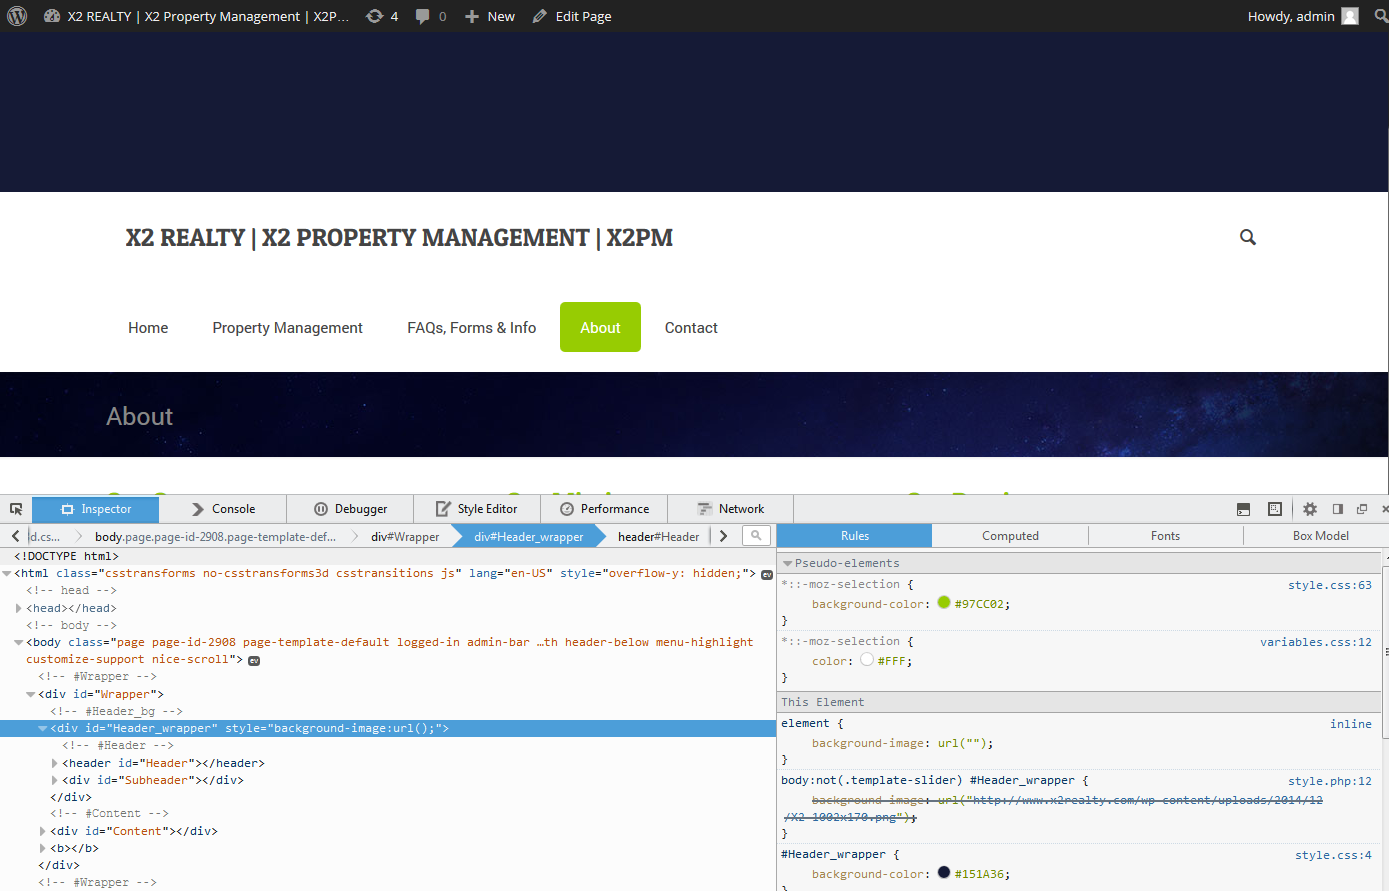Viewport: 1389px width, 891px height.
Task: Open the style.css:63 source link
Action: 1329,585
